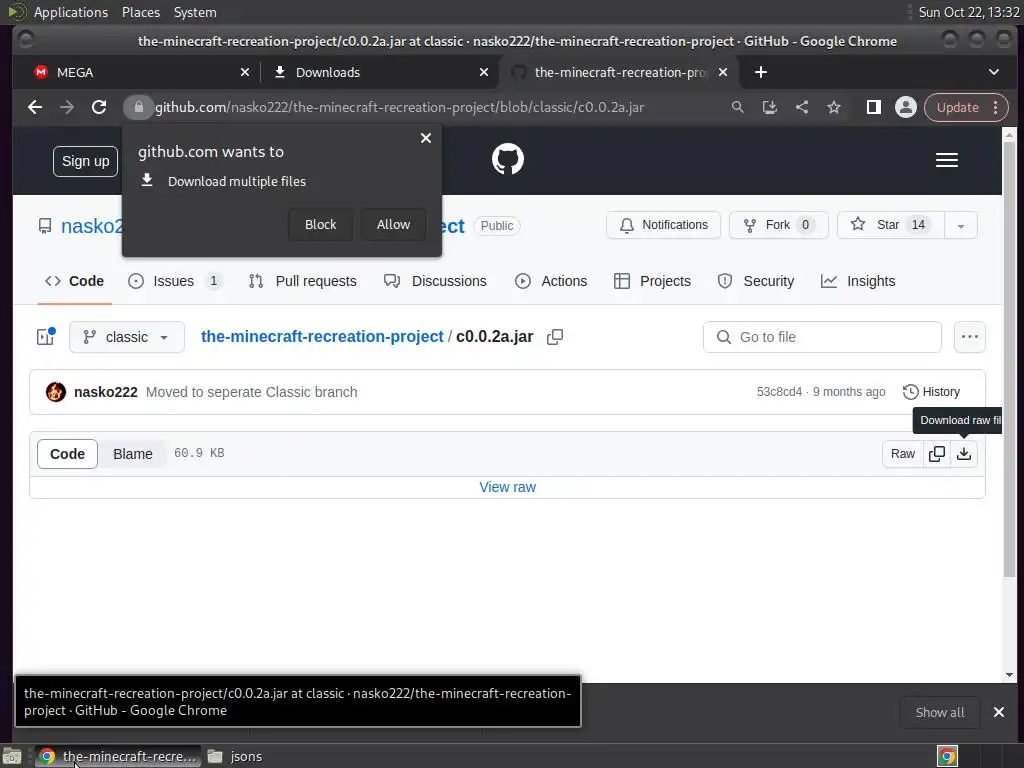1024x768 pixels.
Task: Click the address bar zoom magnifier icon
Action: (x=737, y=108)
